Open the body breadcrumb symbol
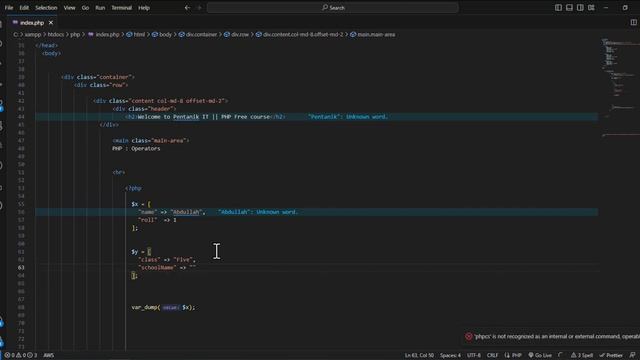This screenshot has height=360, width=640. [x=162, y=35]
